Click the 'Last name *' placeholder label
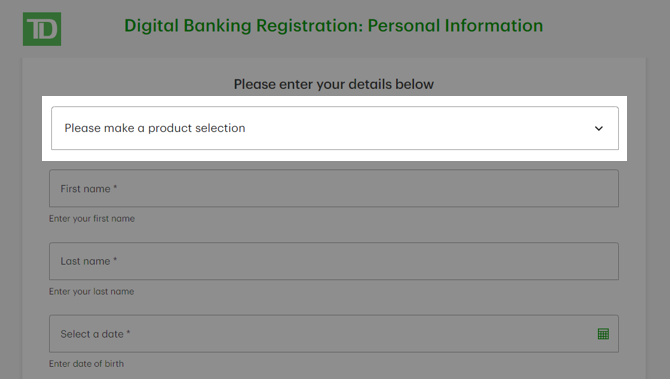 coord(88,261)
